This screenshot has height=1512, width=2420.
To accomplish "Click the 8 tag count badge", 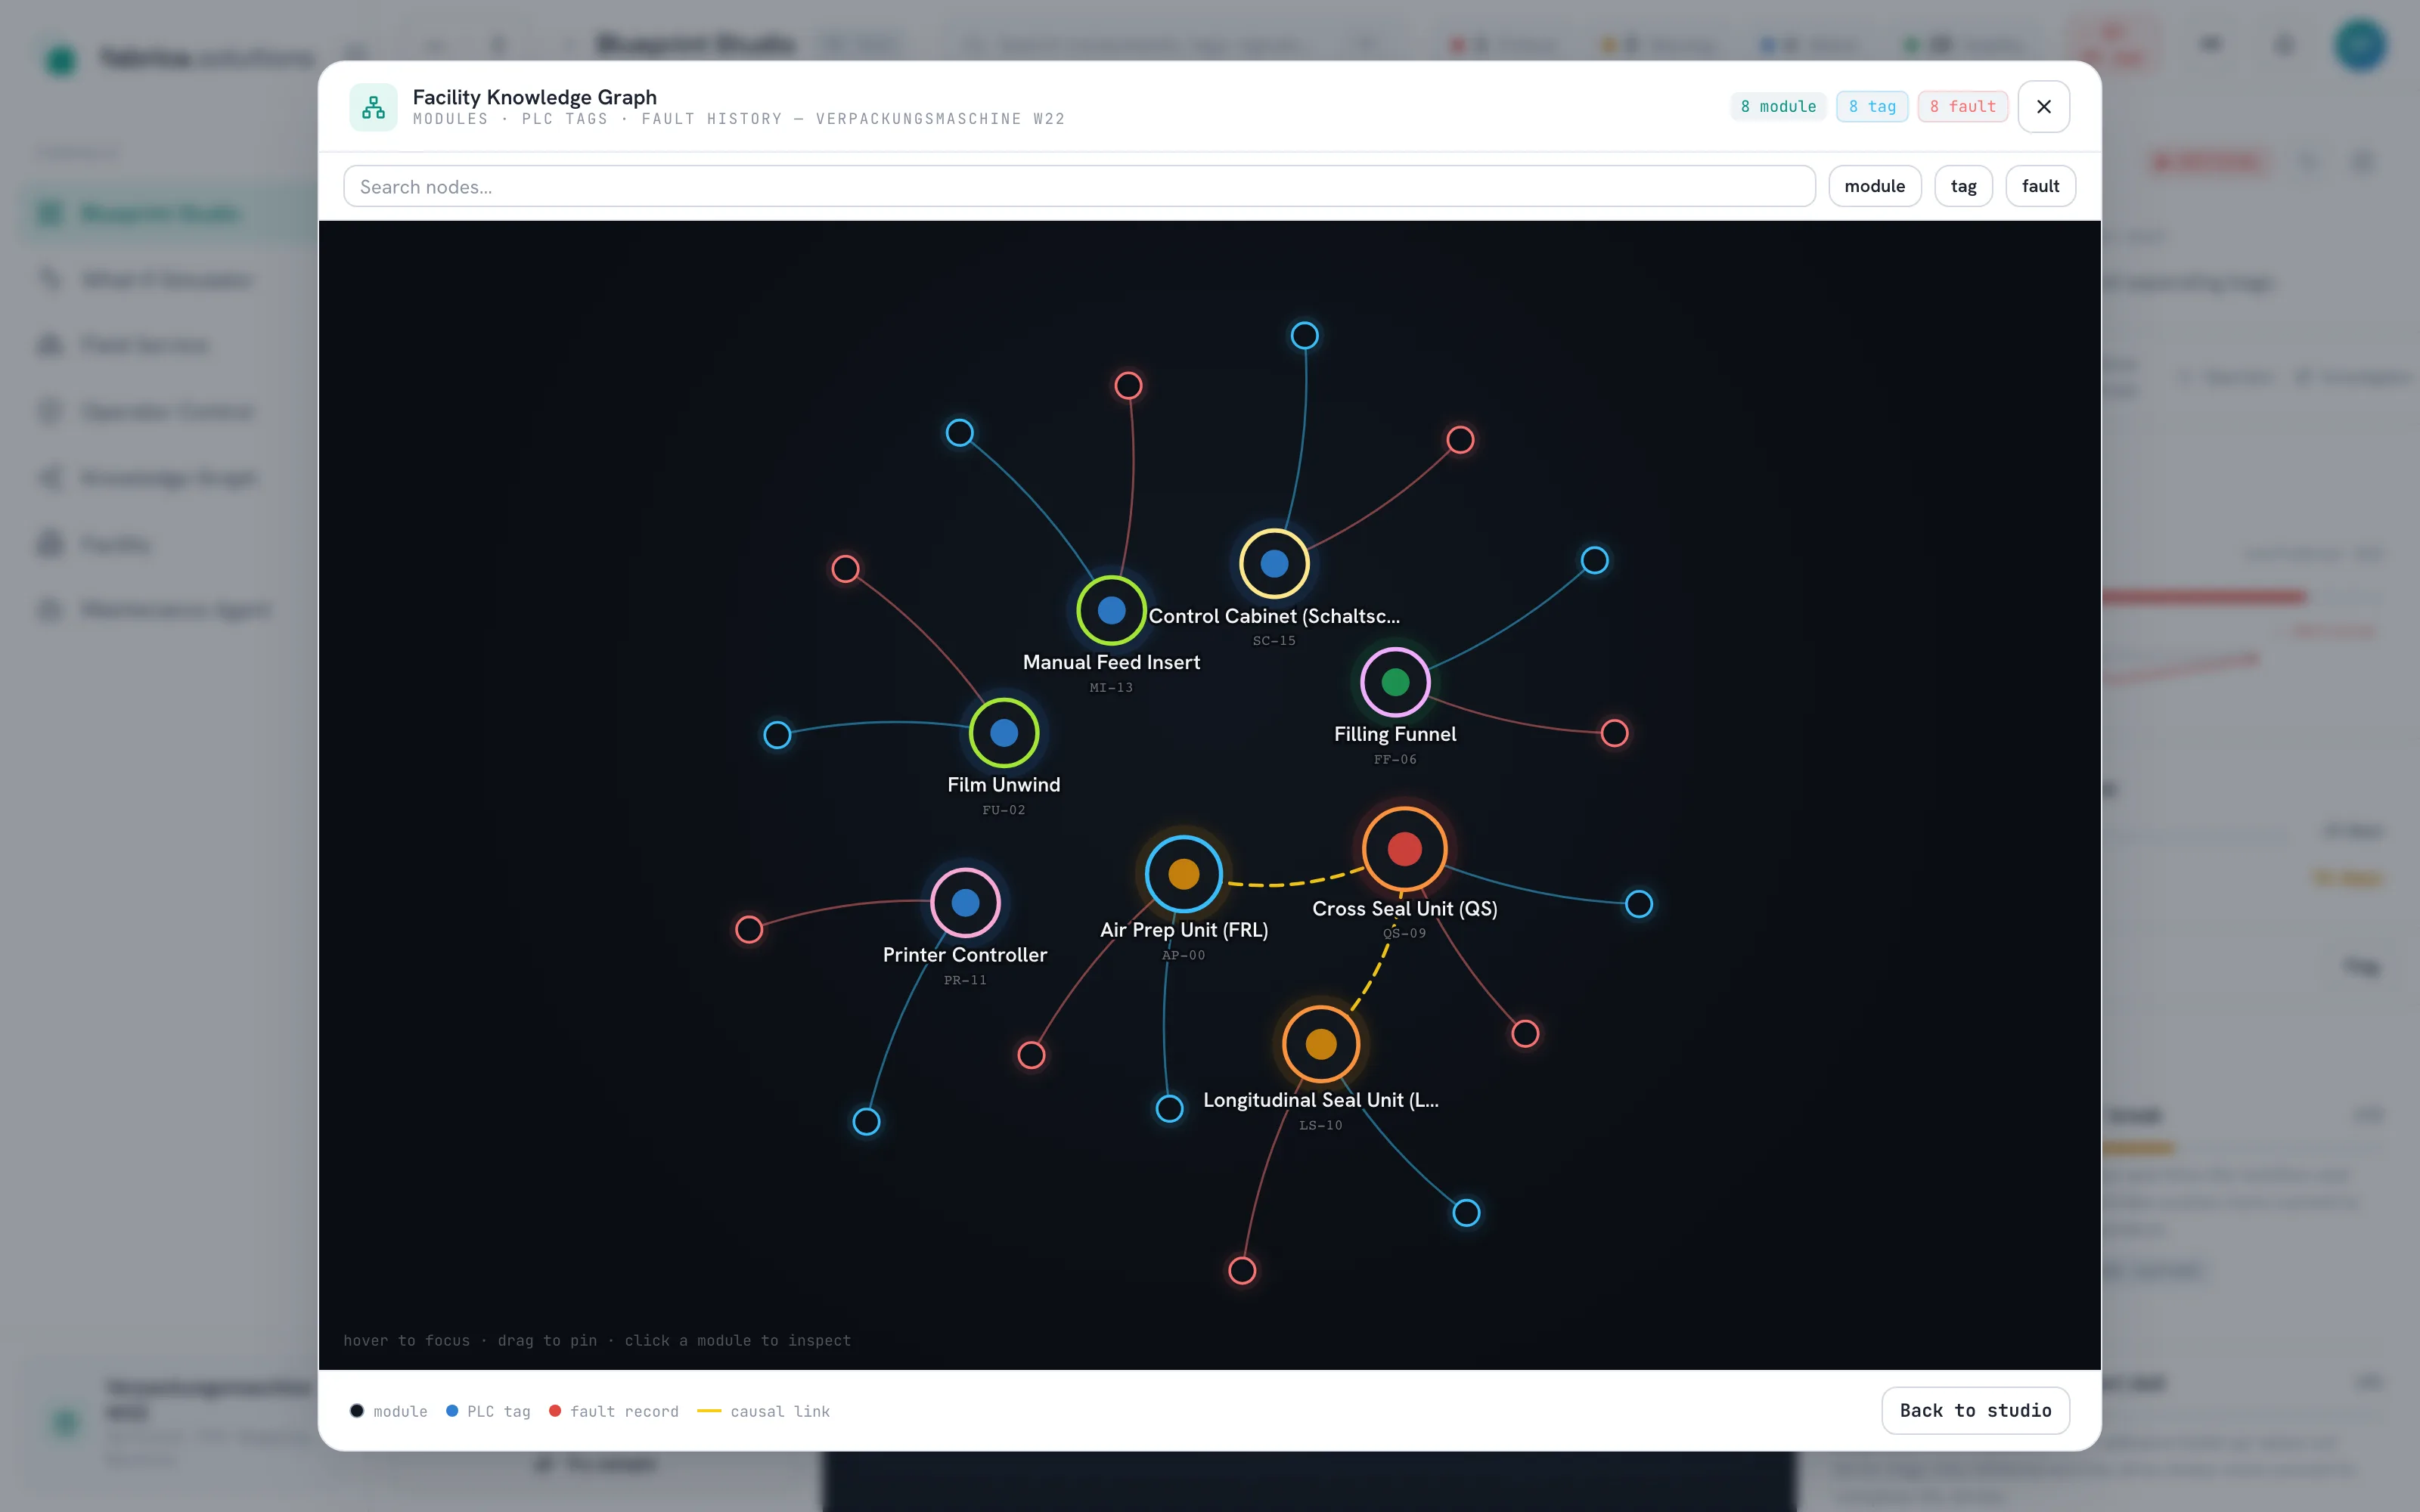I will (1872, 107).
